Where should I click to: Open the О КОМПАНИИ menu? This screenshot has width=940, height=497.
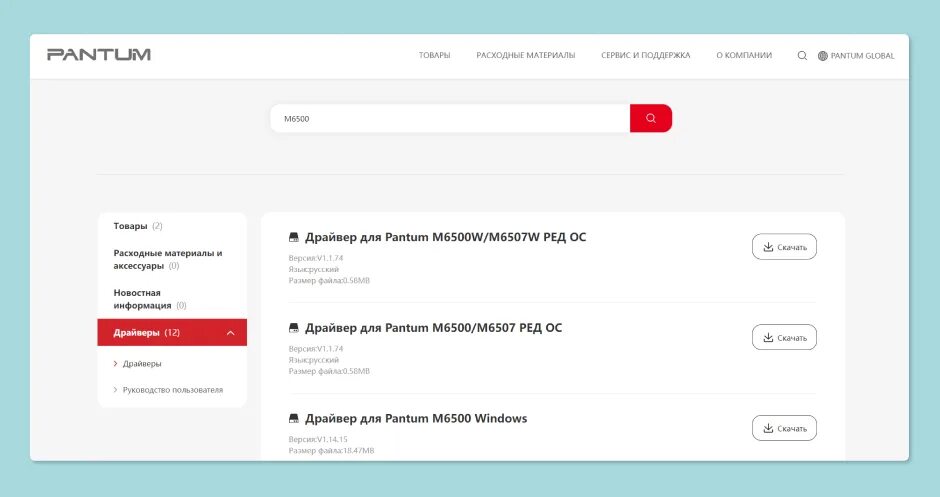(x=744, y=55)
